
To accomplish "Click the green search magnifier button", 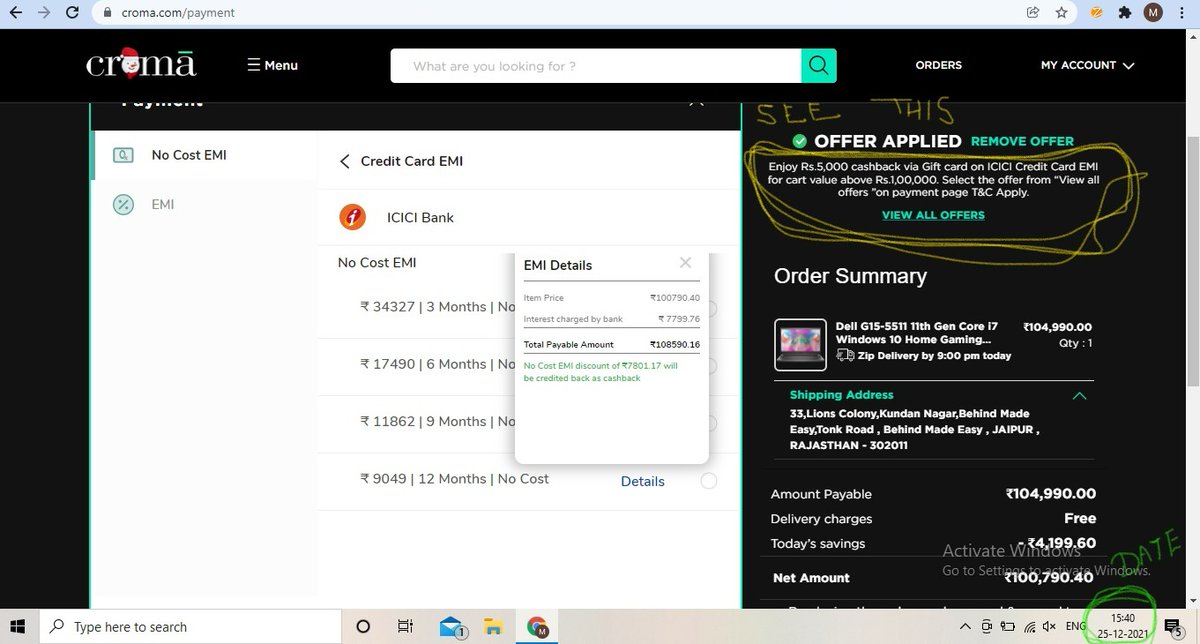I will (818, 66).
